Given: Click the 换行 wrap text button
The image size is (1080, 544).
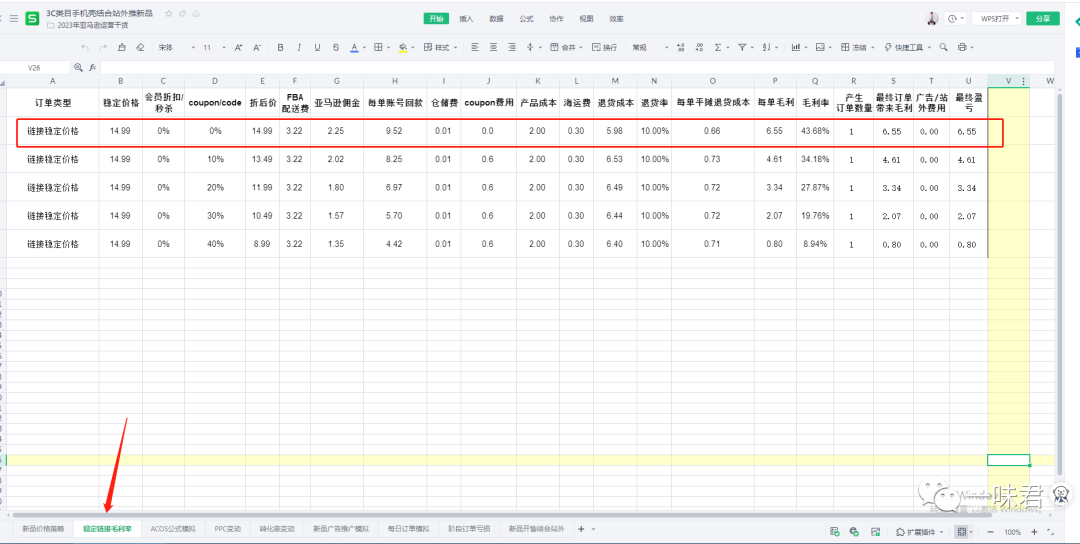Looking at the screenshot, I should (606, 47).
